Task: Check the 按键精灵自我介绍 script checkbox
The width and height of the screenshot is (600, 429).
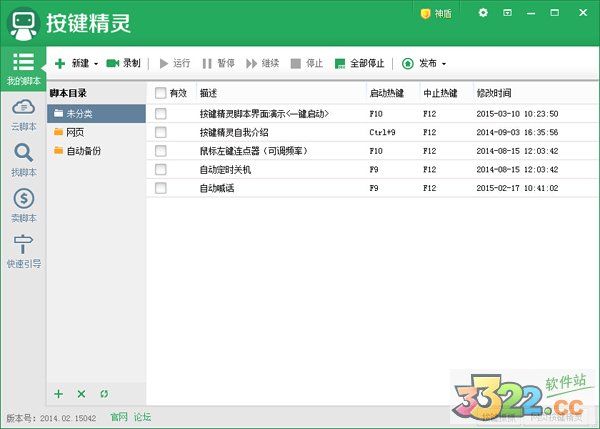Action: coord(161,132)
